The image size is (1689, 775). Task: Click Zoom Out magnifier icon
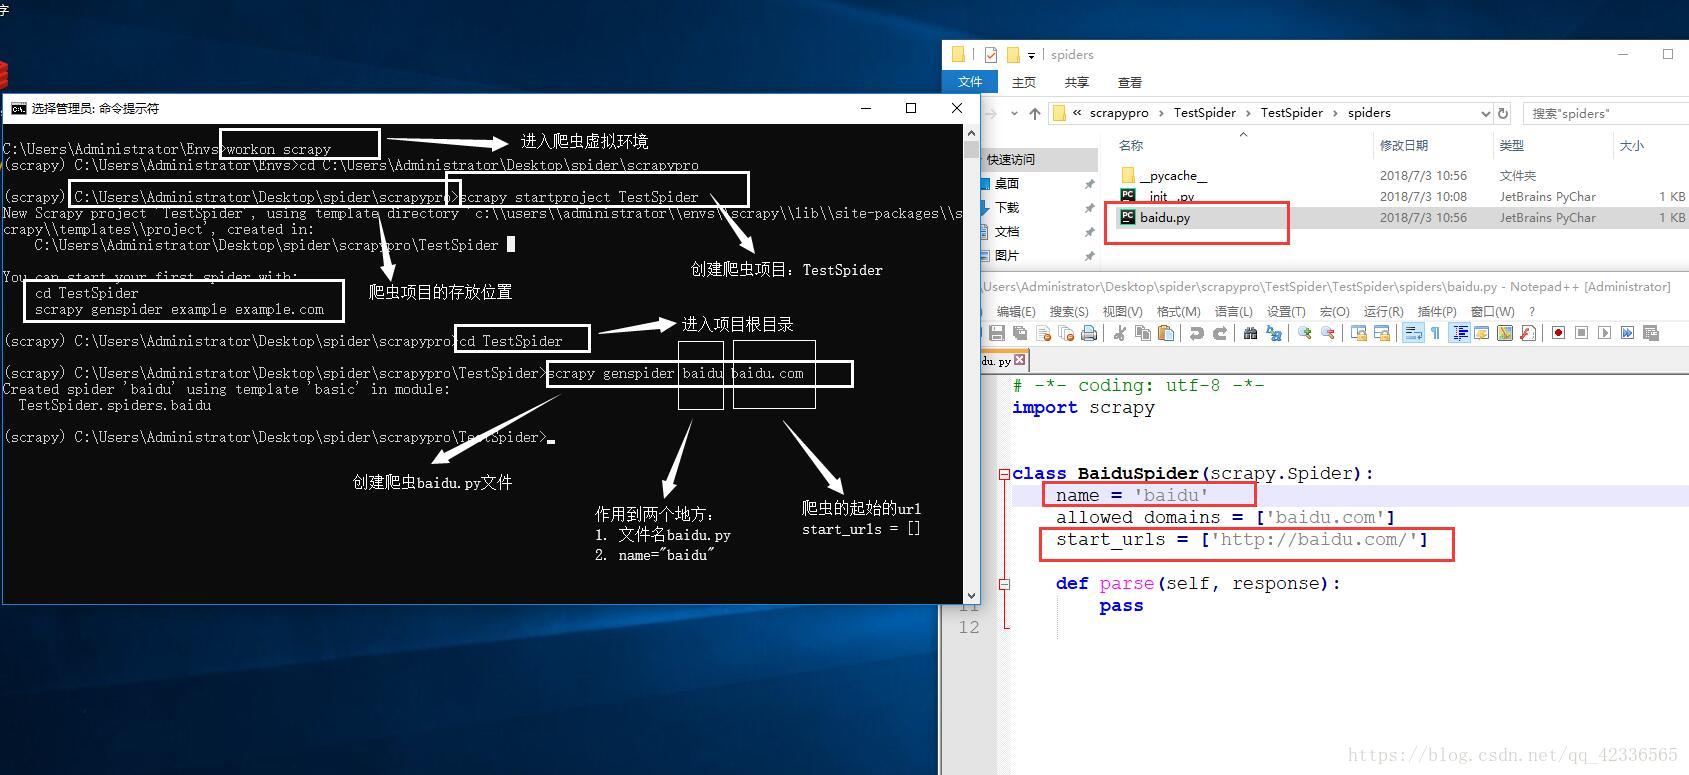tap(1328, 333)
